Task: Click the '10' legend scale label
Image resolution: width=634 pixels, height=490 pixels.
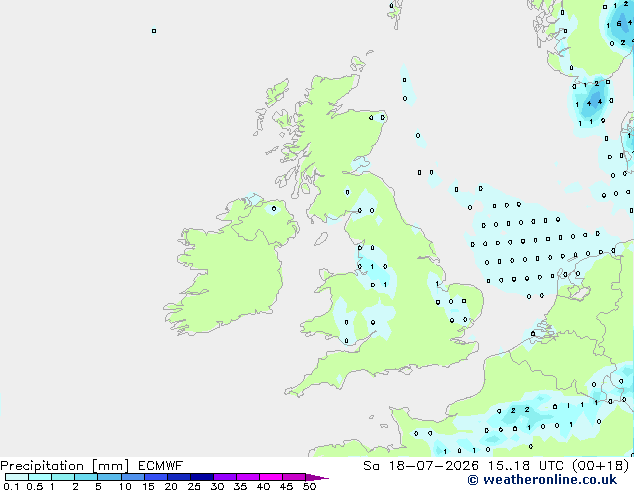Action: pyautogui.click(x=125, y=486)
